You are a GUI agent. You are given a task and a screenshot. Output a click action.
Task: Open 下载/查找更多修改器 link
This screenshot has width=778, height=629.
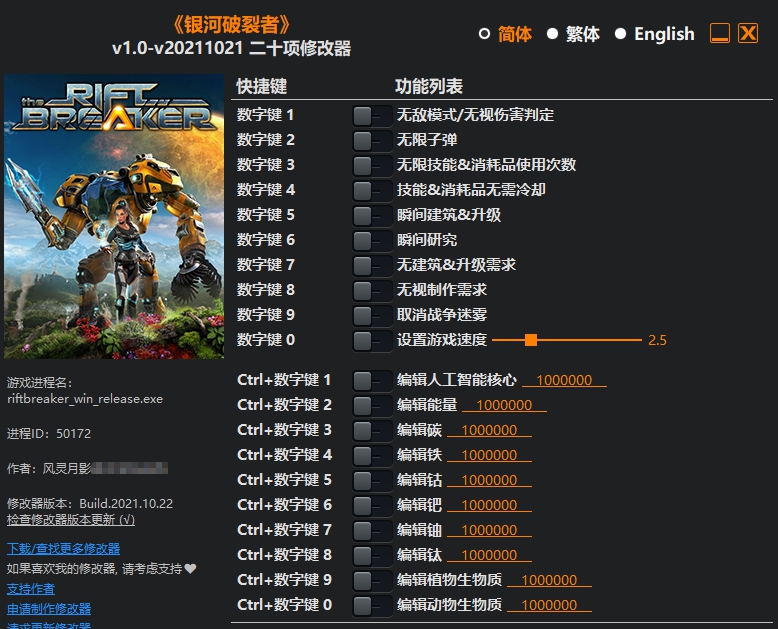(x=64, y=549)
